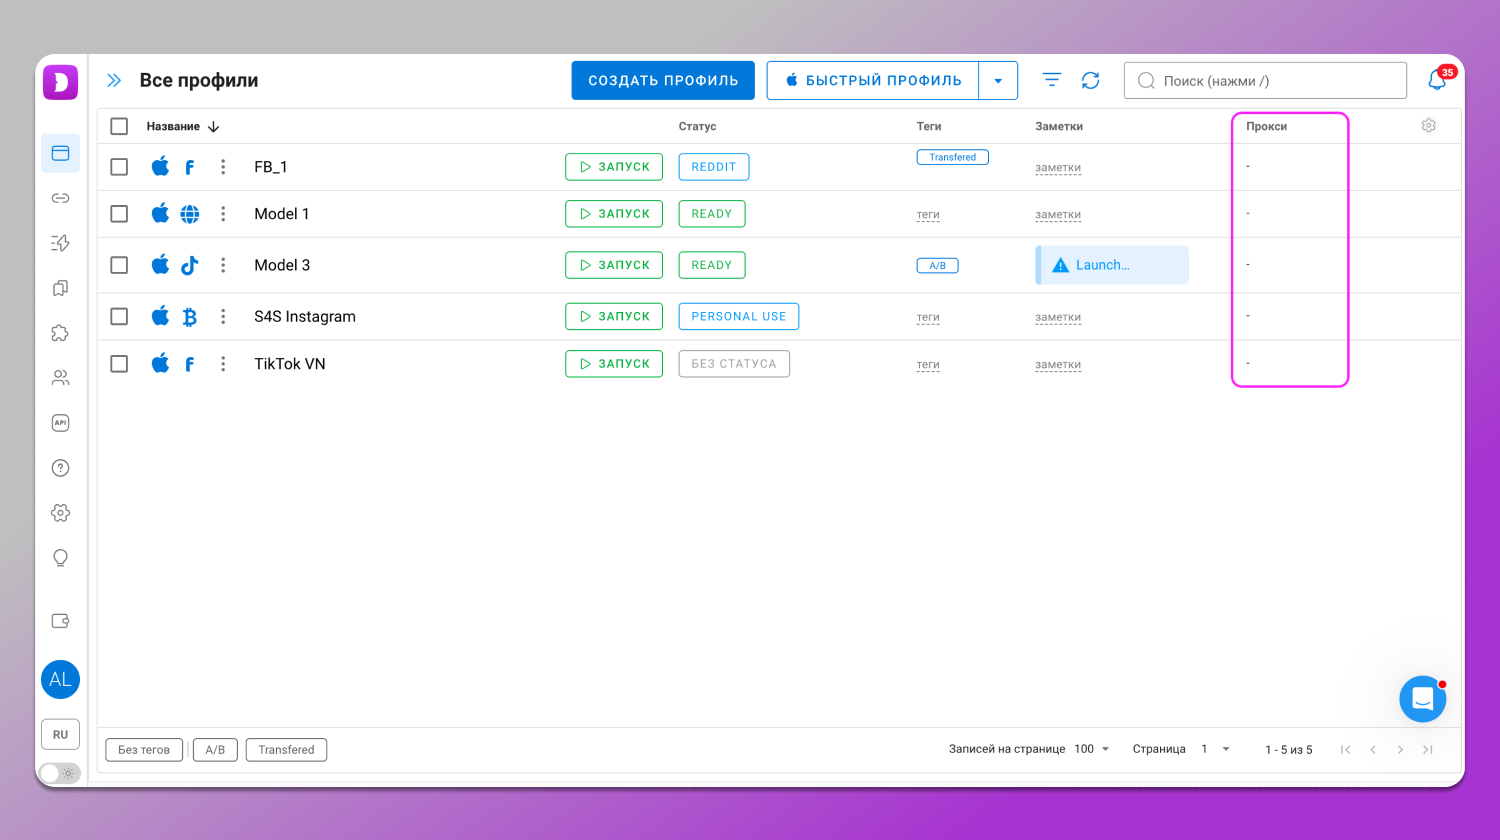Expand the quick profile dropdown arrow
This screenshot has width=1500, height=840.
998,81
